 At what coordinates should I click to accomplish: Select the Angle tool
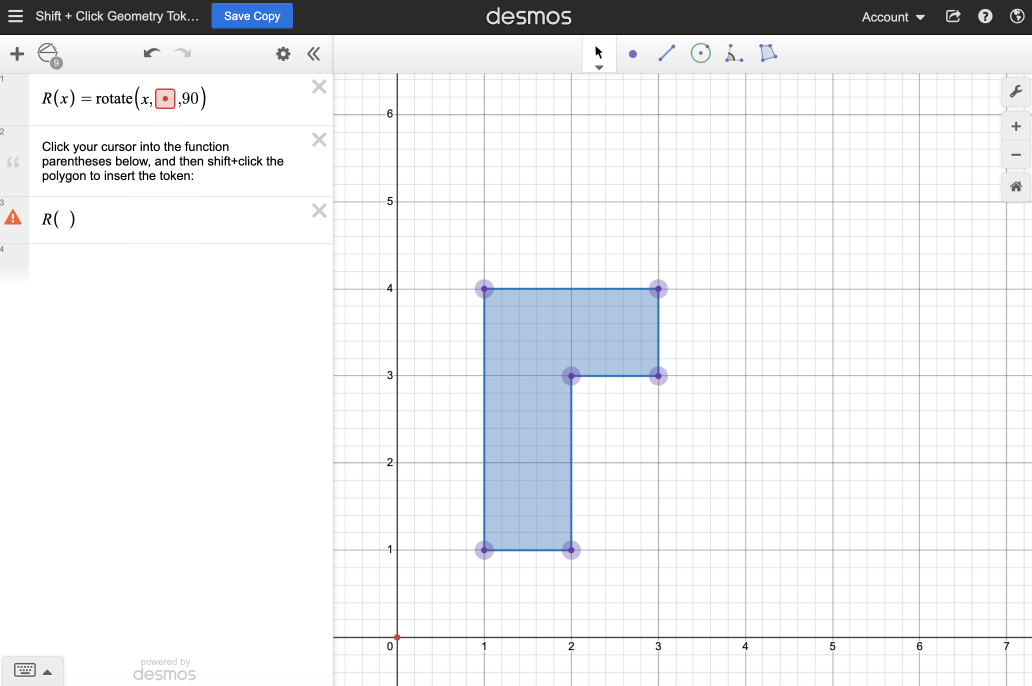point(734,54)
